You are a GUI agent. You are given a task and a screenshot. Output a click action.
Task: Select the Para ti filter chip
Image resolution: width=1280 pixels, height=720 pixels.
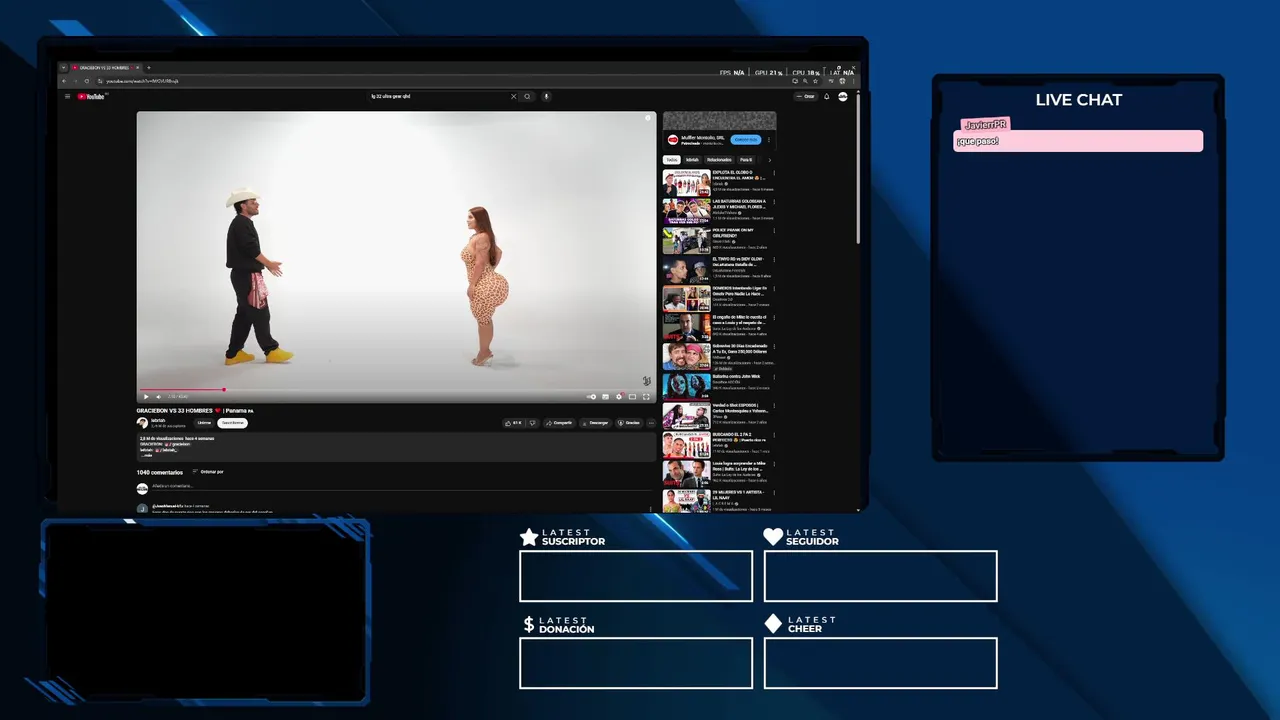[746, 160]
